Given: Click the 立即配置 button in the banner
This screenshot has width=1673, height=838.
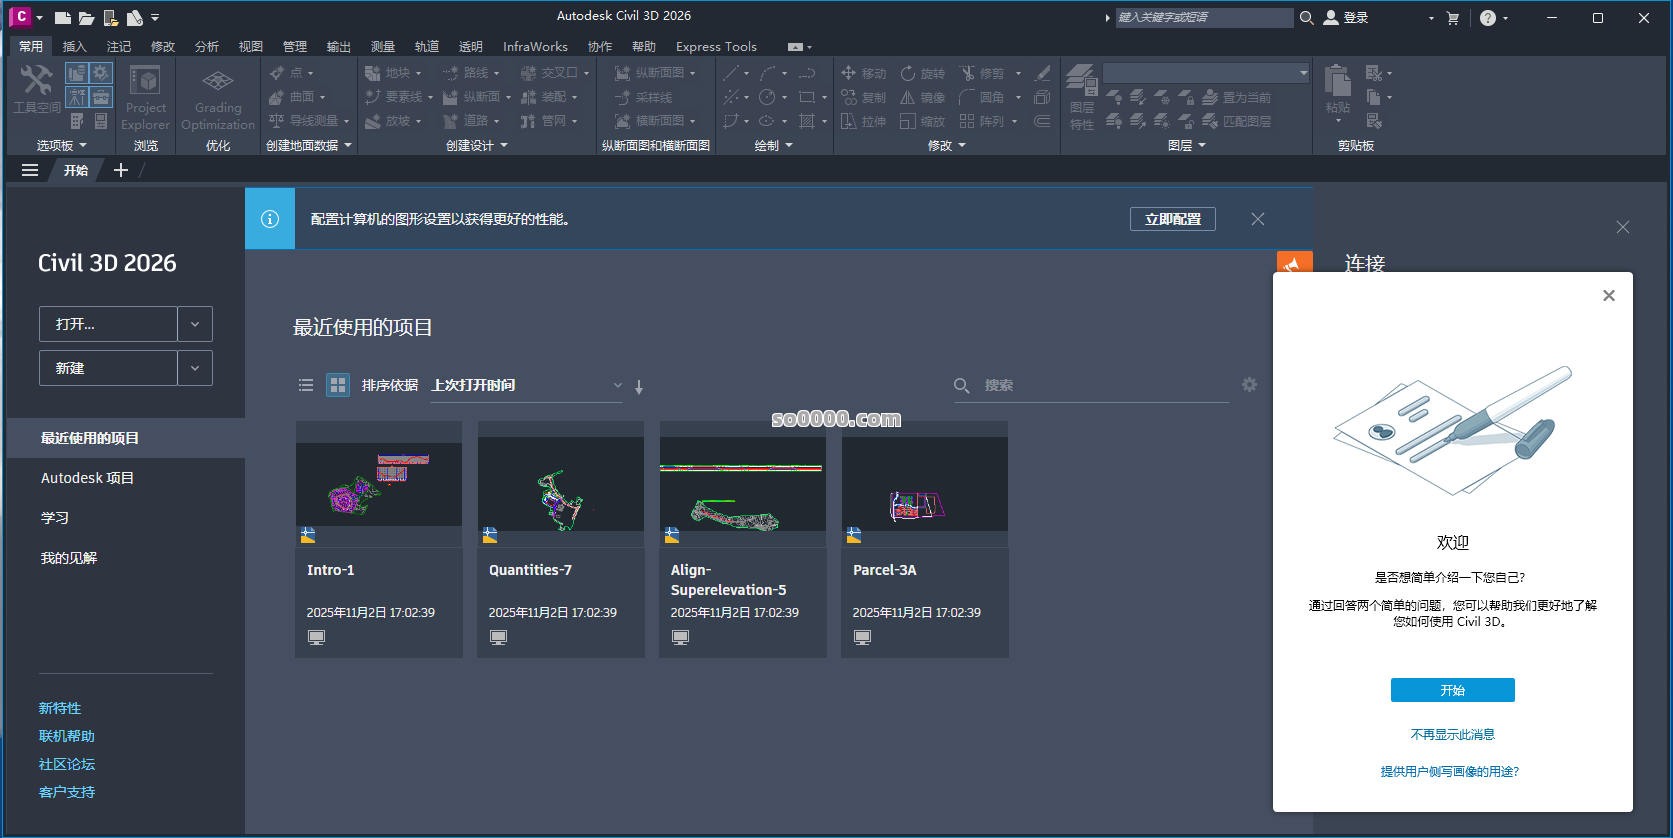Looking at the screenshot, I should pyautogui.click(x=1172, y=219).
